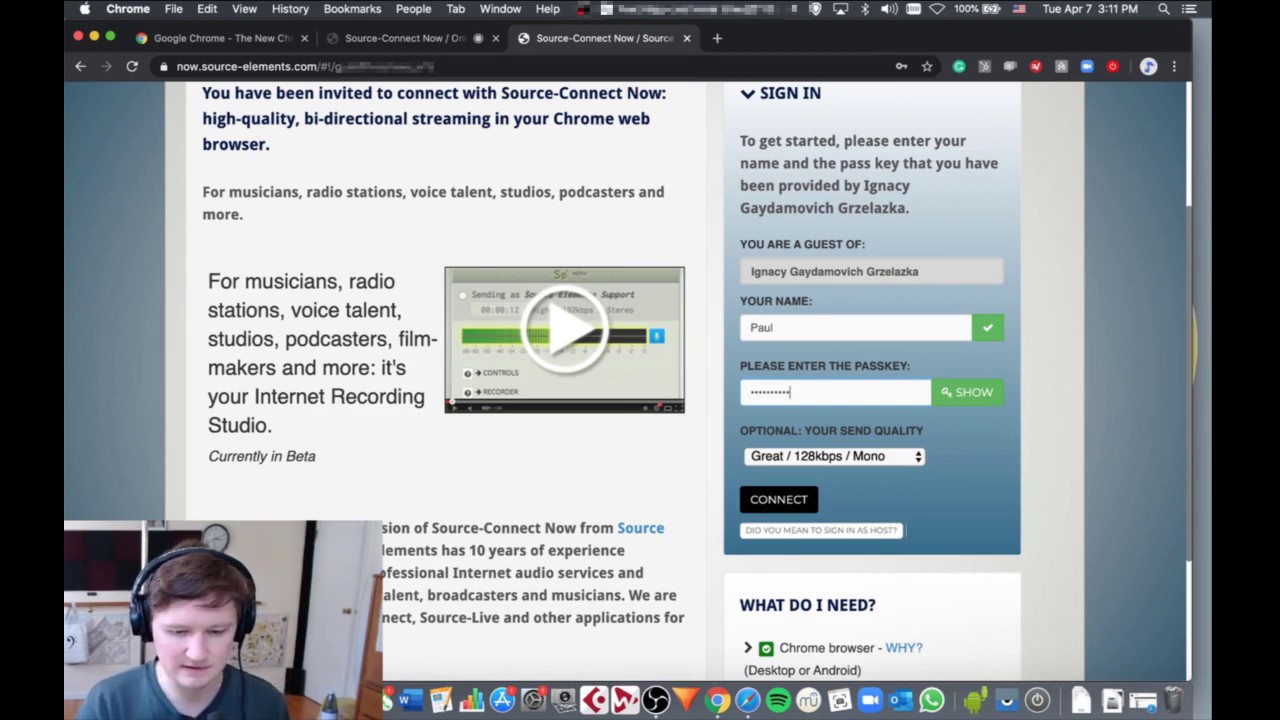Switch to Google Chrome New Chrome tab
This screenshot has height=720, width=1280.
[222, 38]
